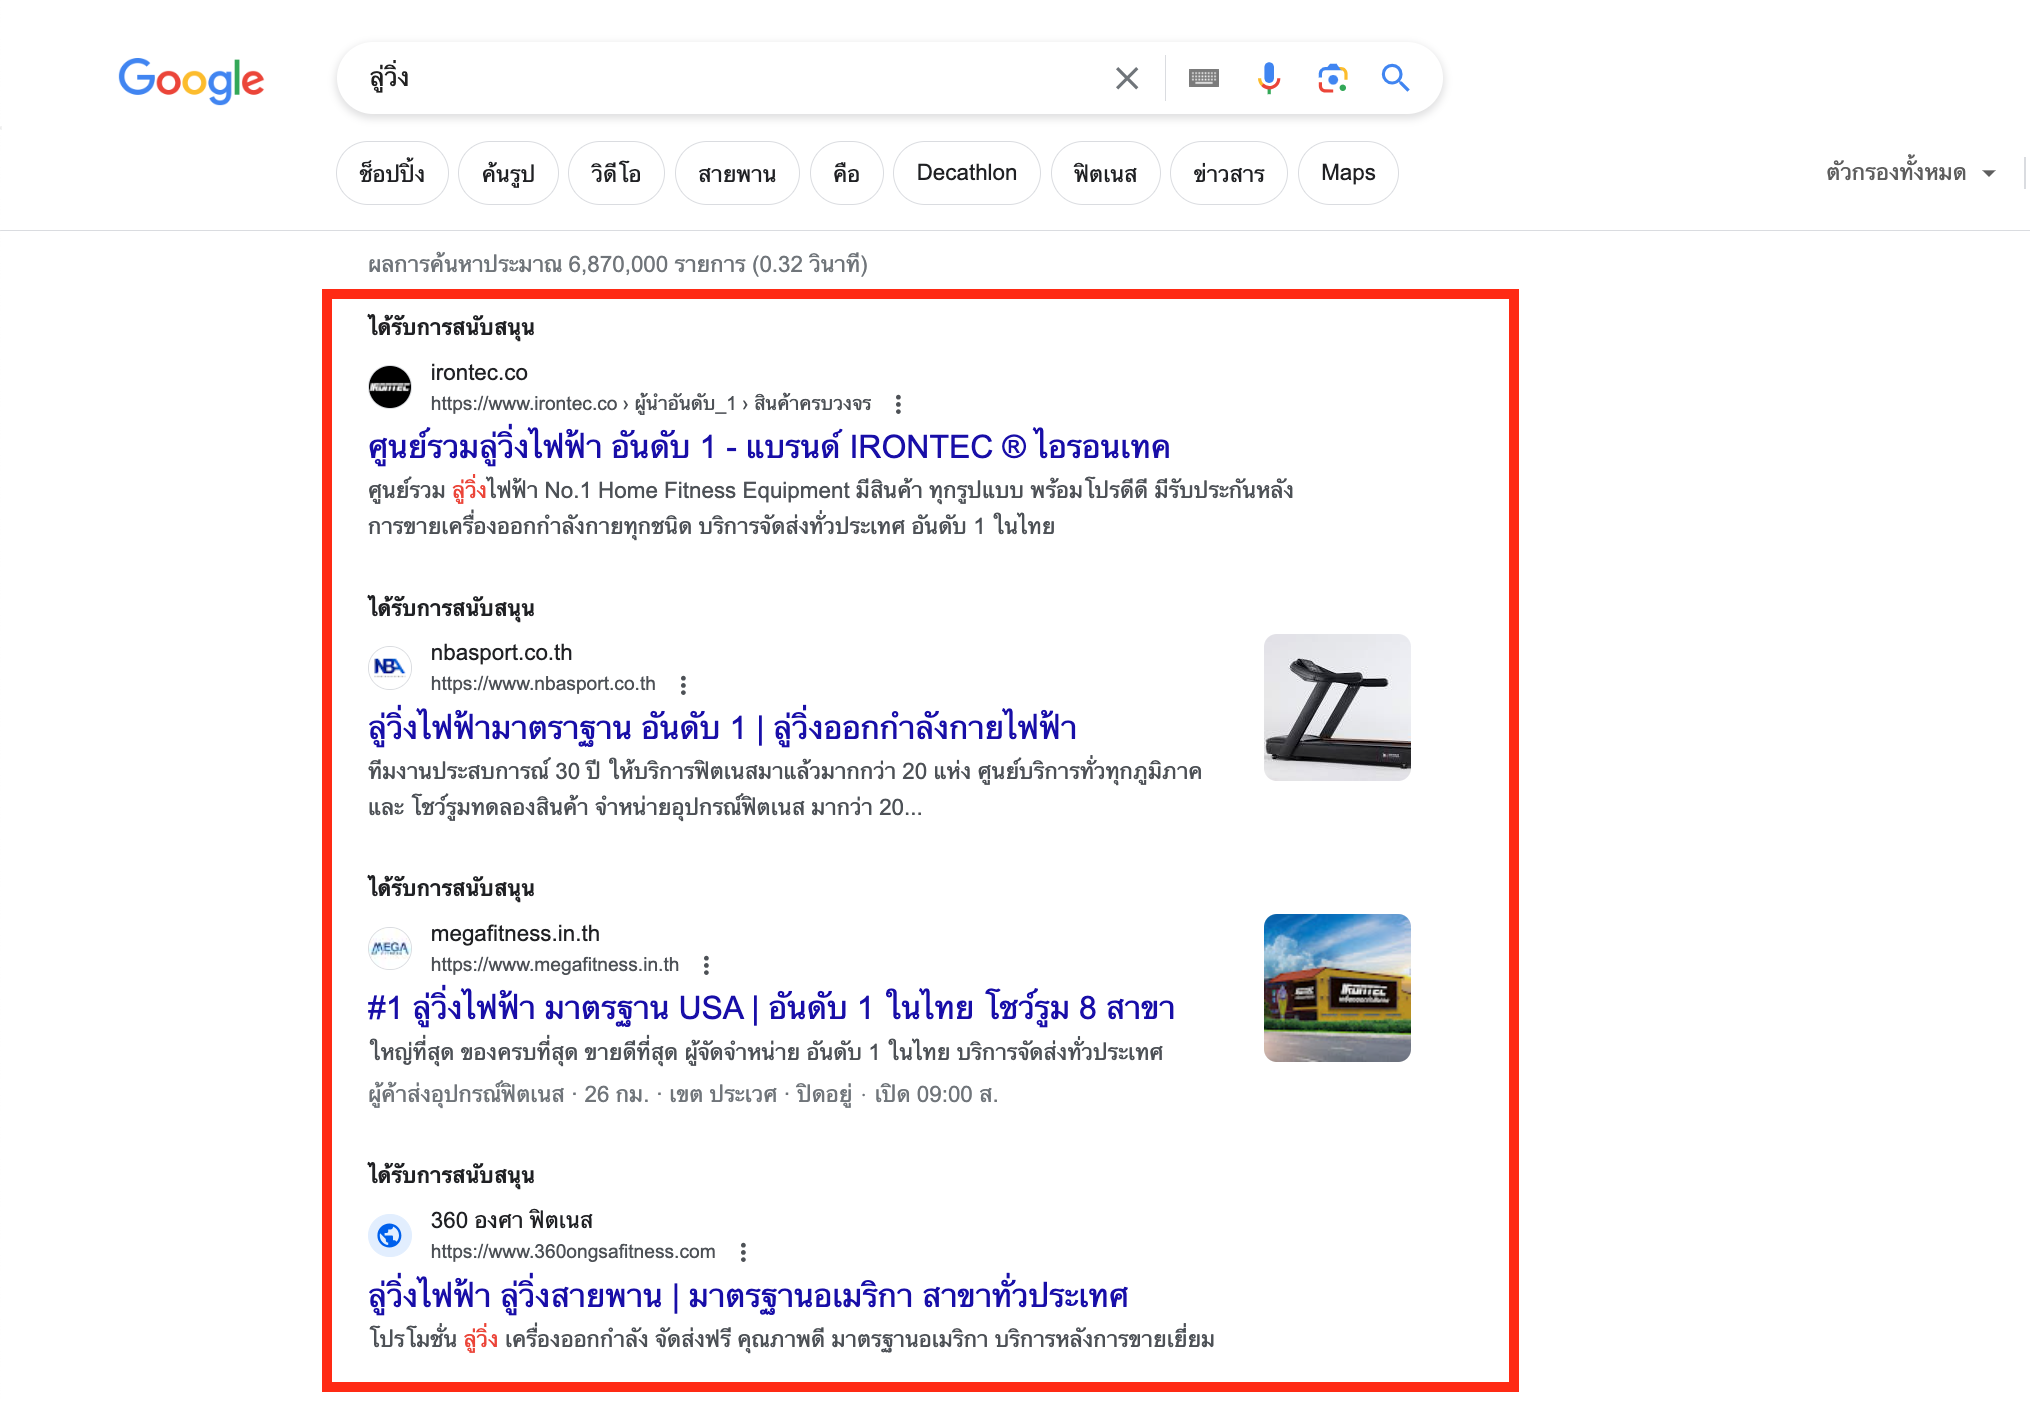This screenshot has height=1402, width=2030.
Task: Click the first ได้รับการสนับสนุน label above irontec.co
Action: tap(451, 327)
